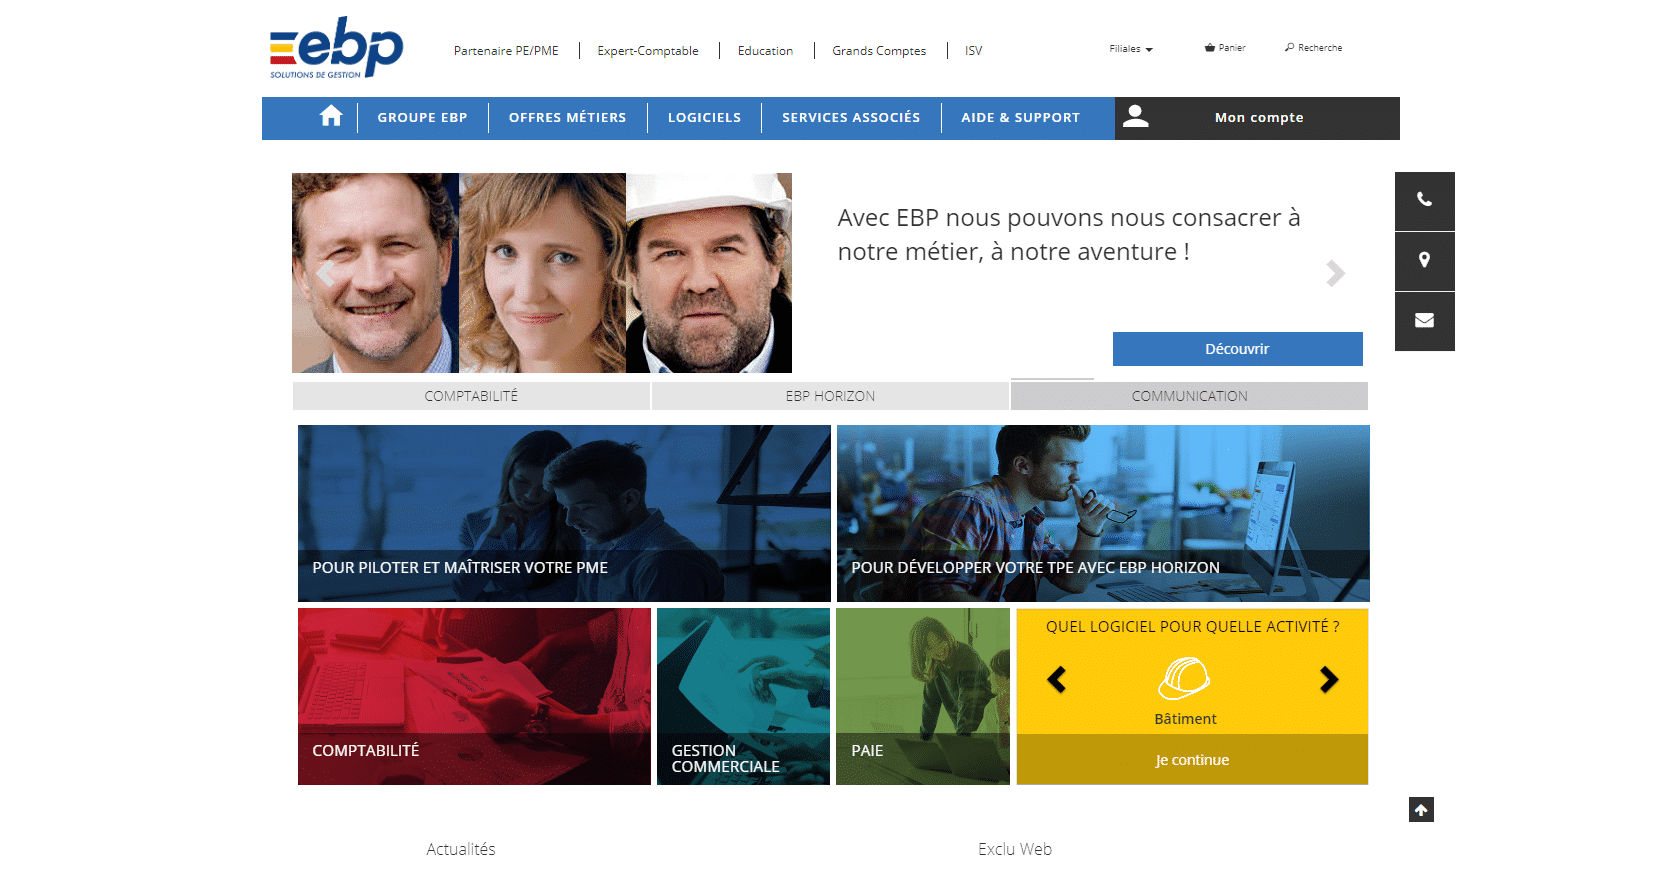The image size is (1660, 877).
Task: Open the envelope email sidebar icon
Action: [x=1424, y=321]
